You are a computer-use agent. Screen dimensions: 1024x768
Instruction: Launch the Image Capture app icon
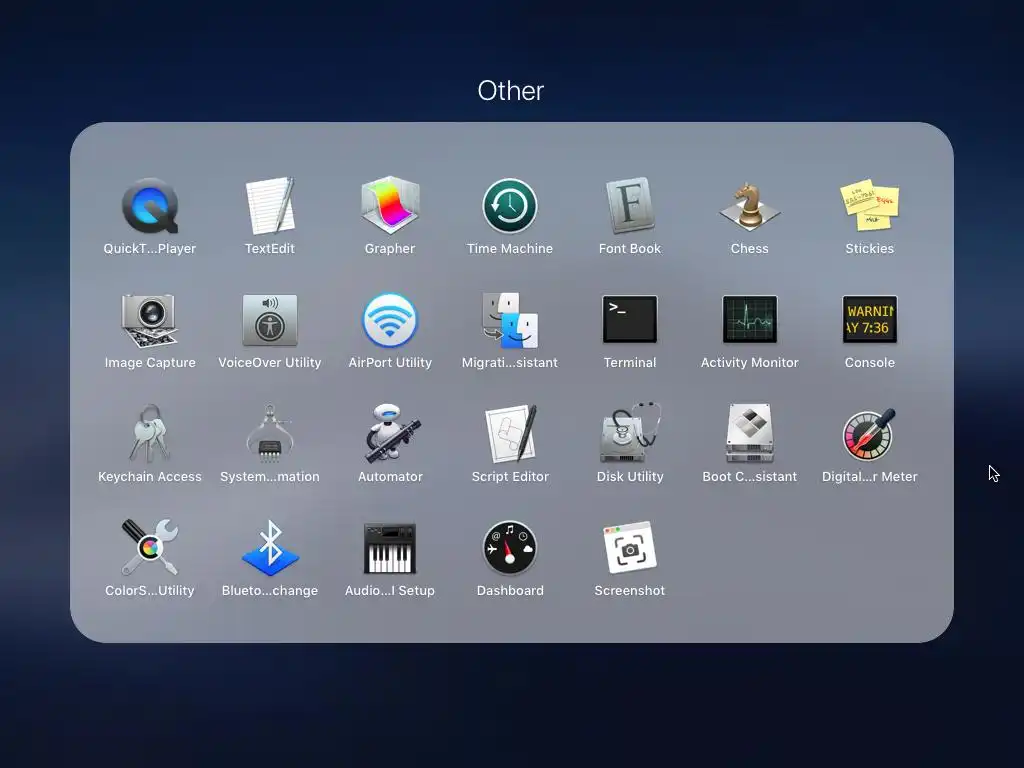[x=150, y=320]
